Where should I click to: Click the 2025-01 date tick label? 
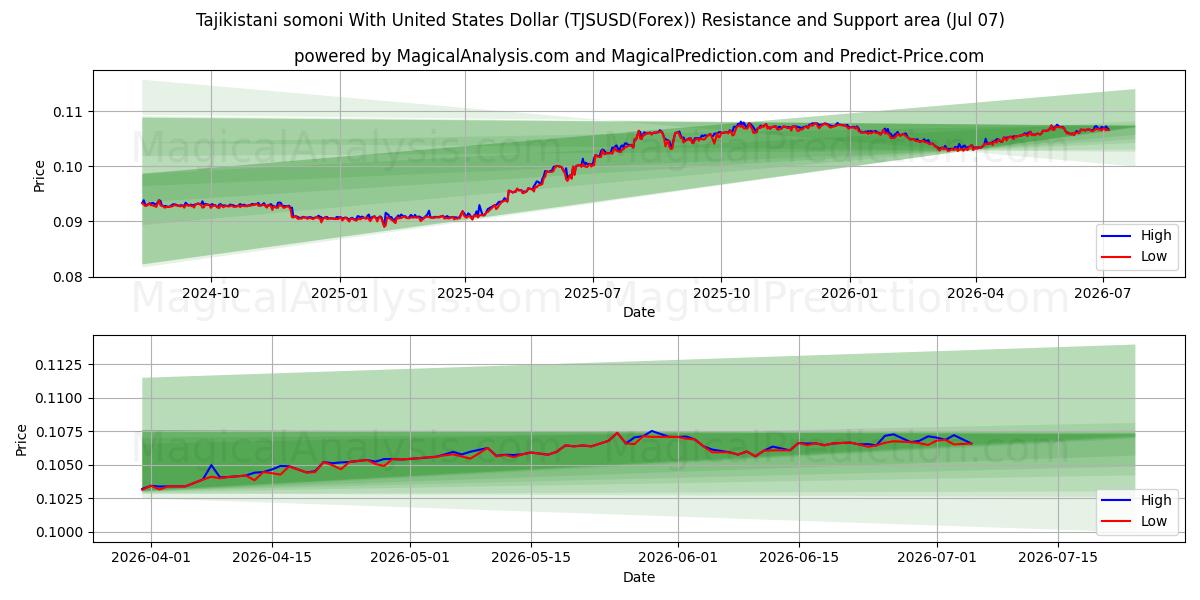point(340,293)
